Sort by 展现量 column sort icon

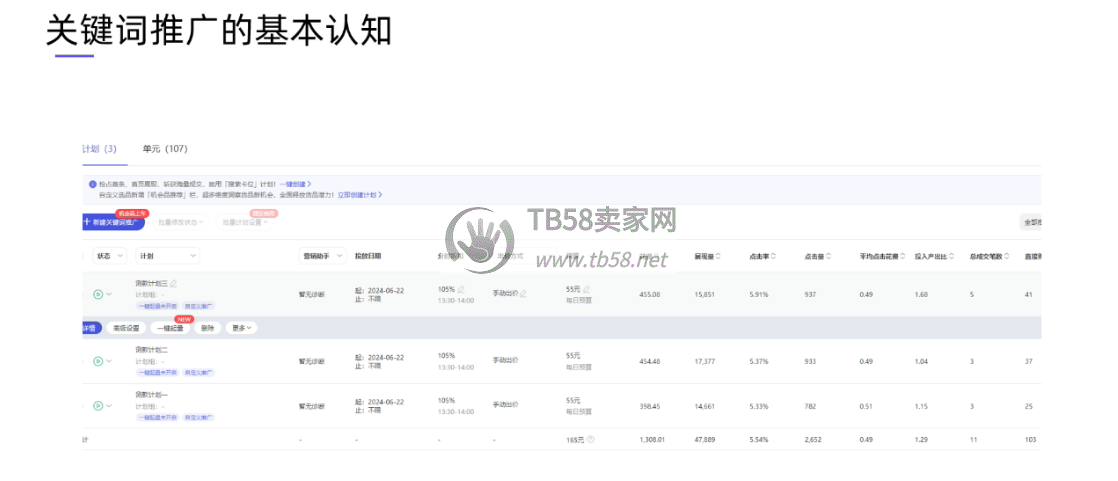(718, 256)
